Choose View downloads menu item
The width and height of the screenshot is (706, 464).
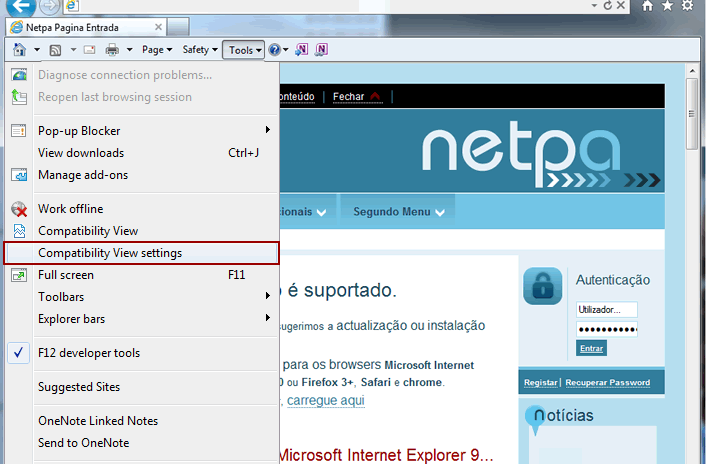point(142,153)
